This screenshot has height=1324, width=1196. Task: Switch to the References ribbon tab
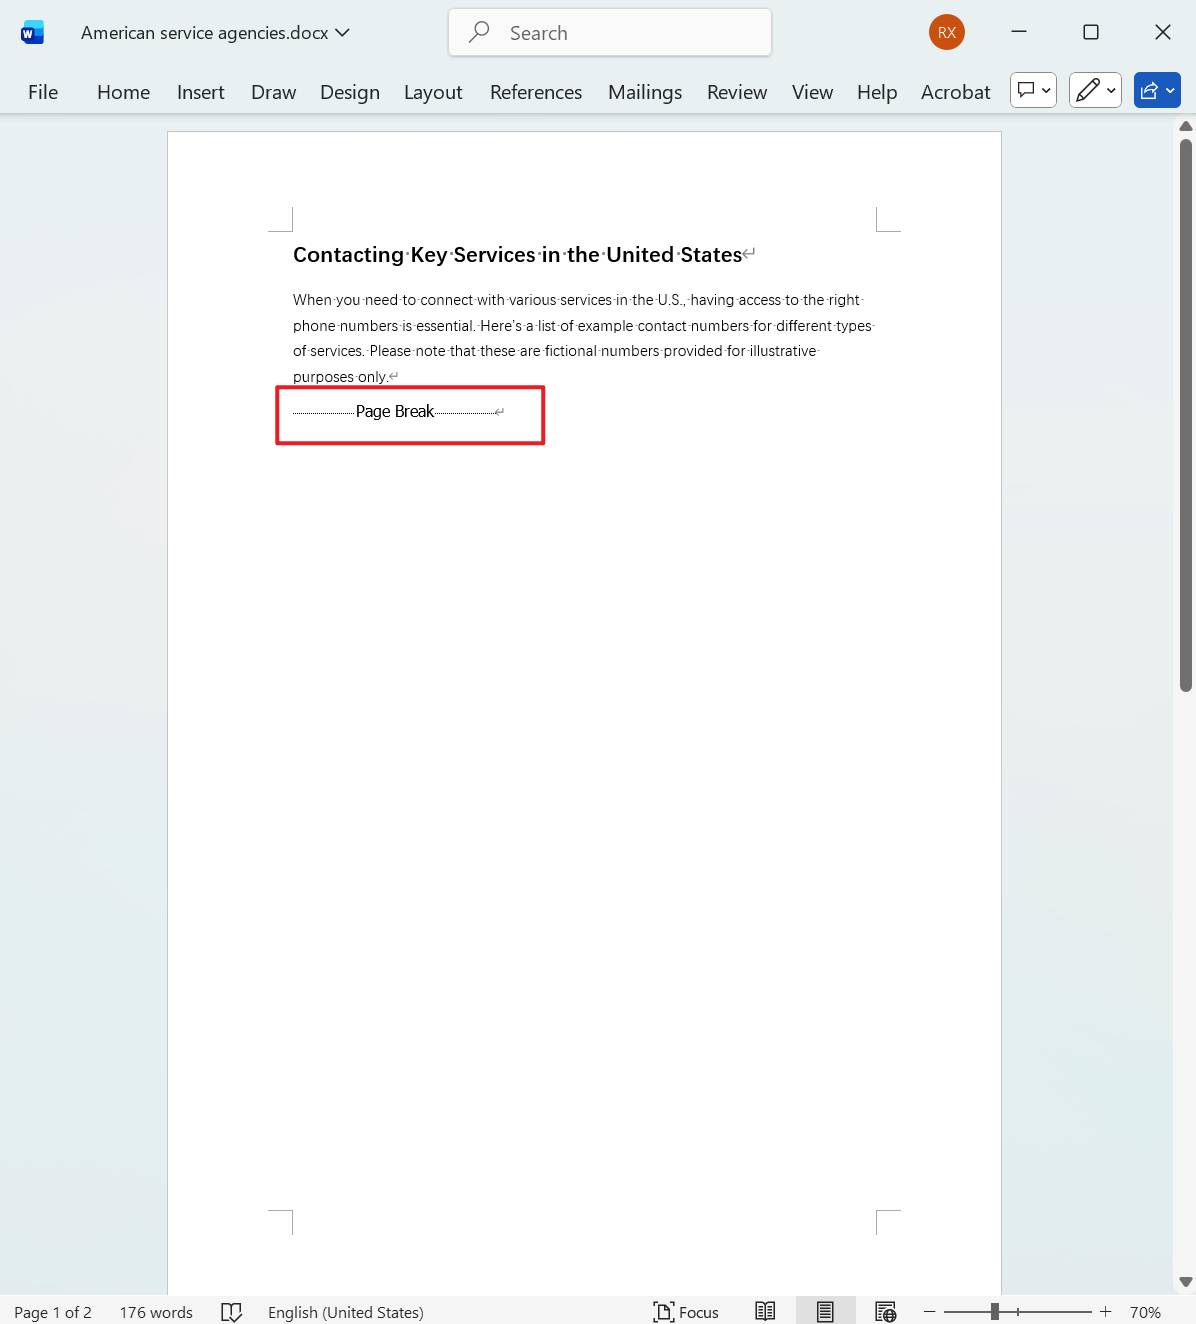pyautogui.click(x=536, y=91)
